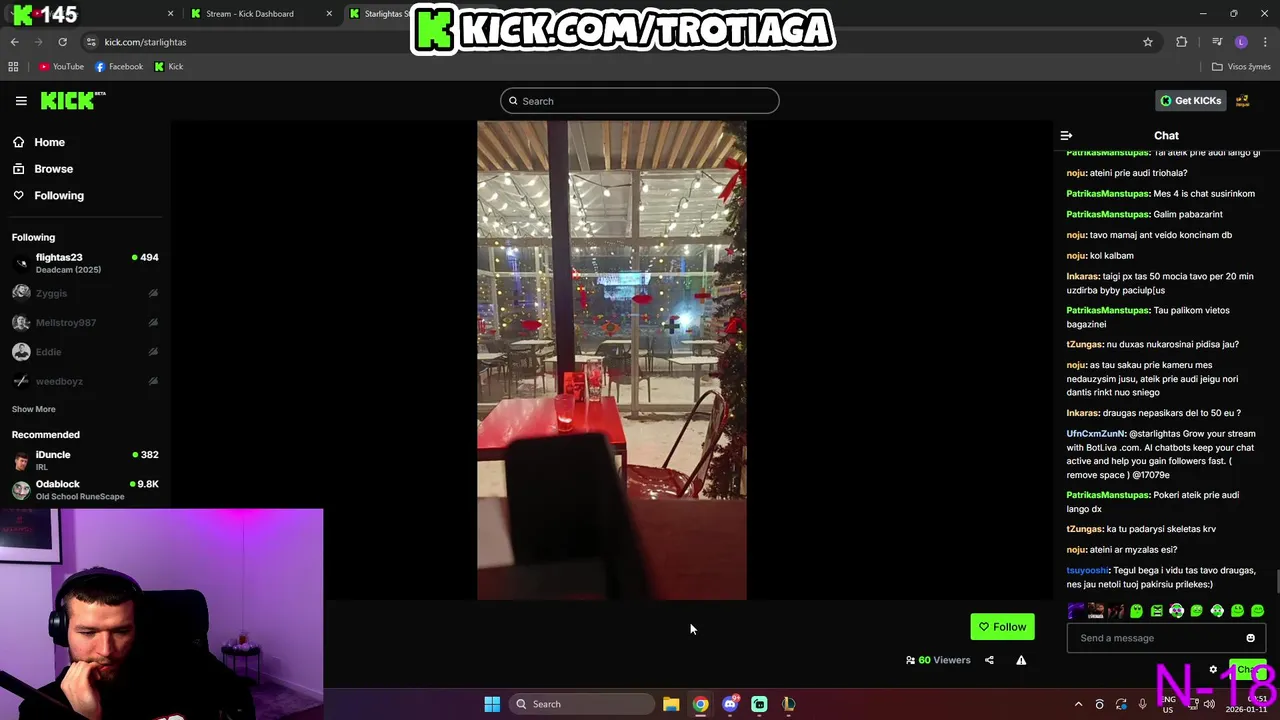The height and width of the screenshot is (720, 1280).
Task: Open emoji picker in message box
Action: coord(1250,638)
